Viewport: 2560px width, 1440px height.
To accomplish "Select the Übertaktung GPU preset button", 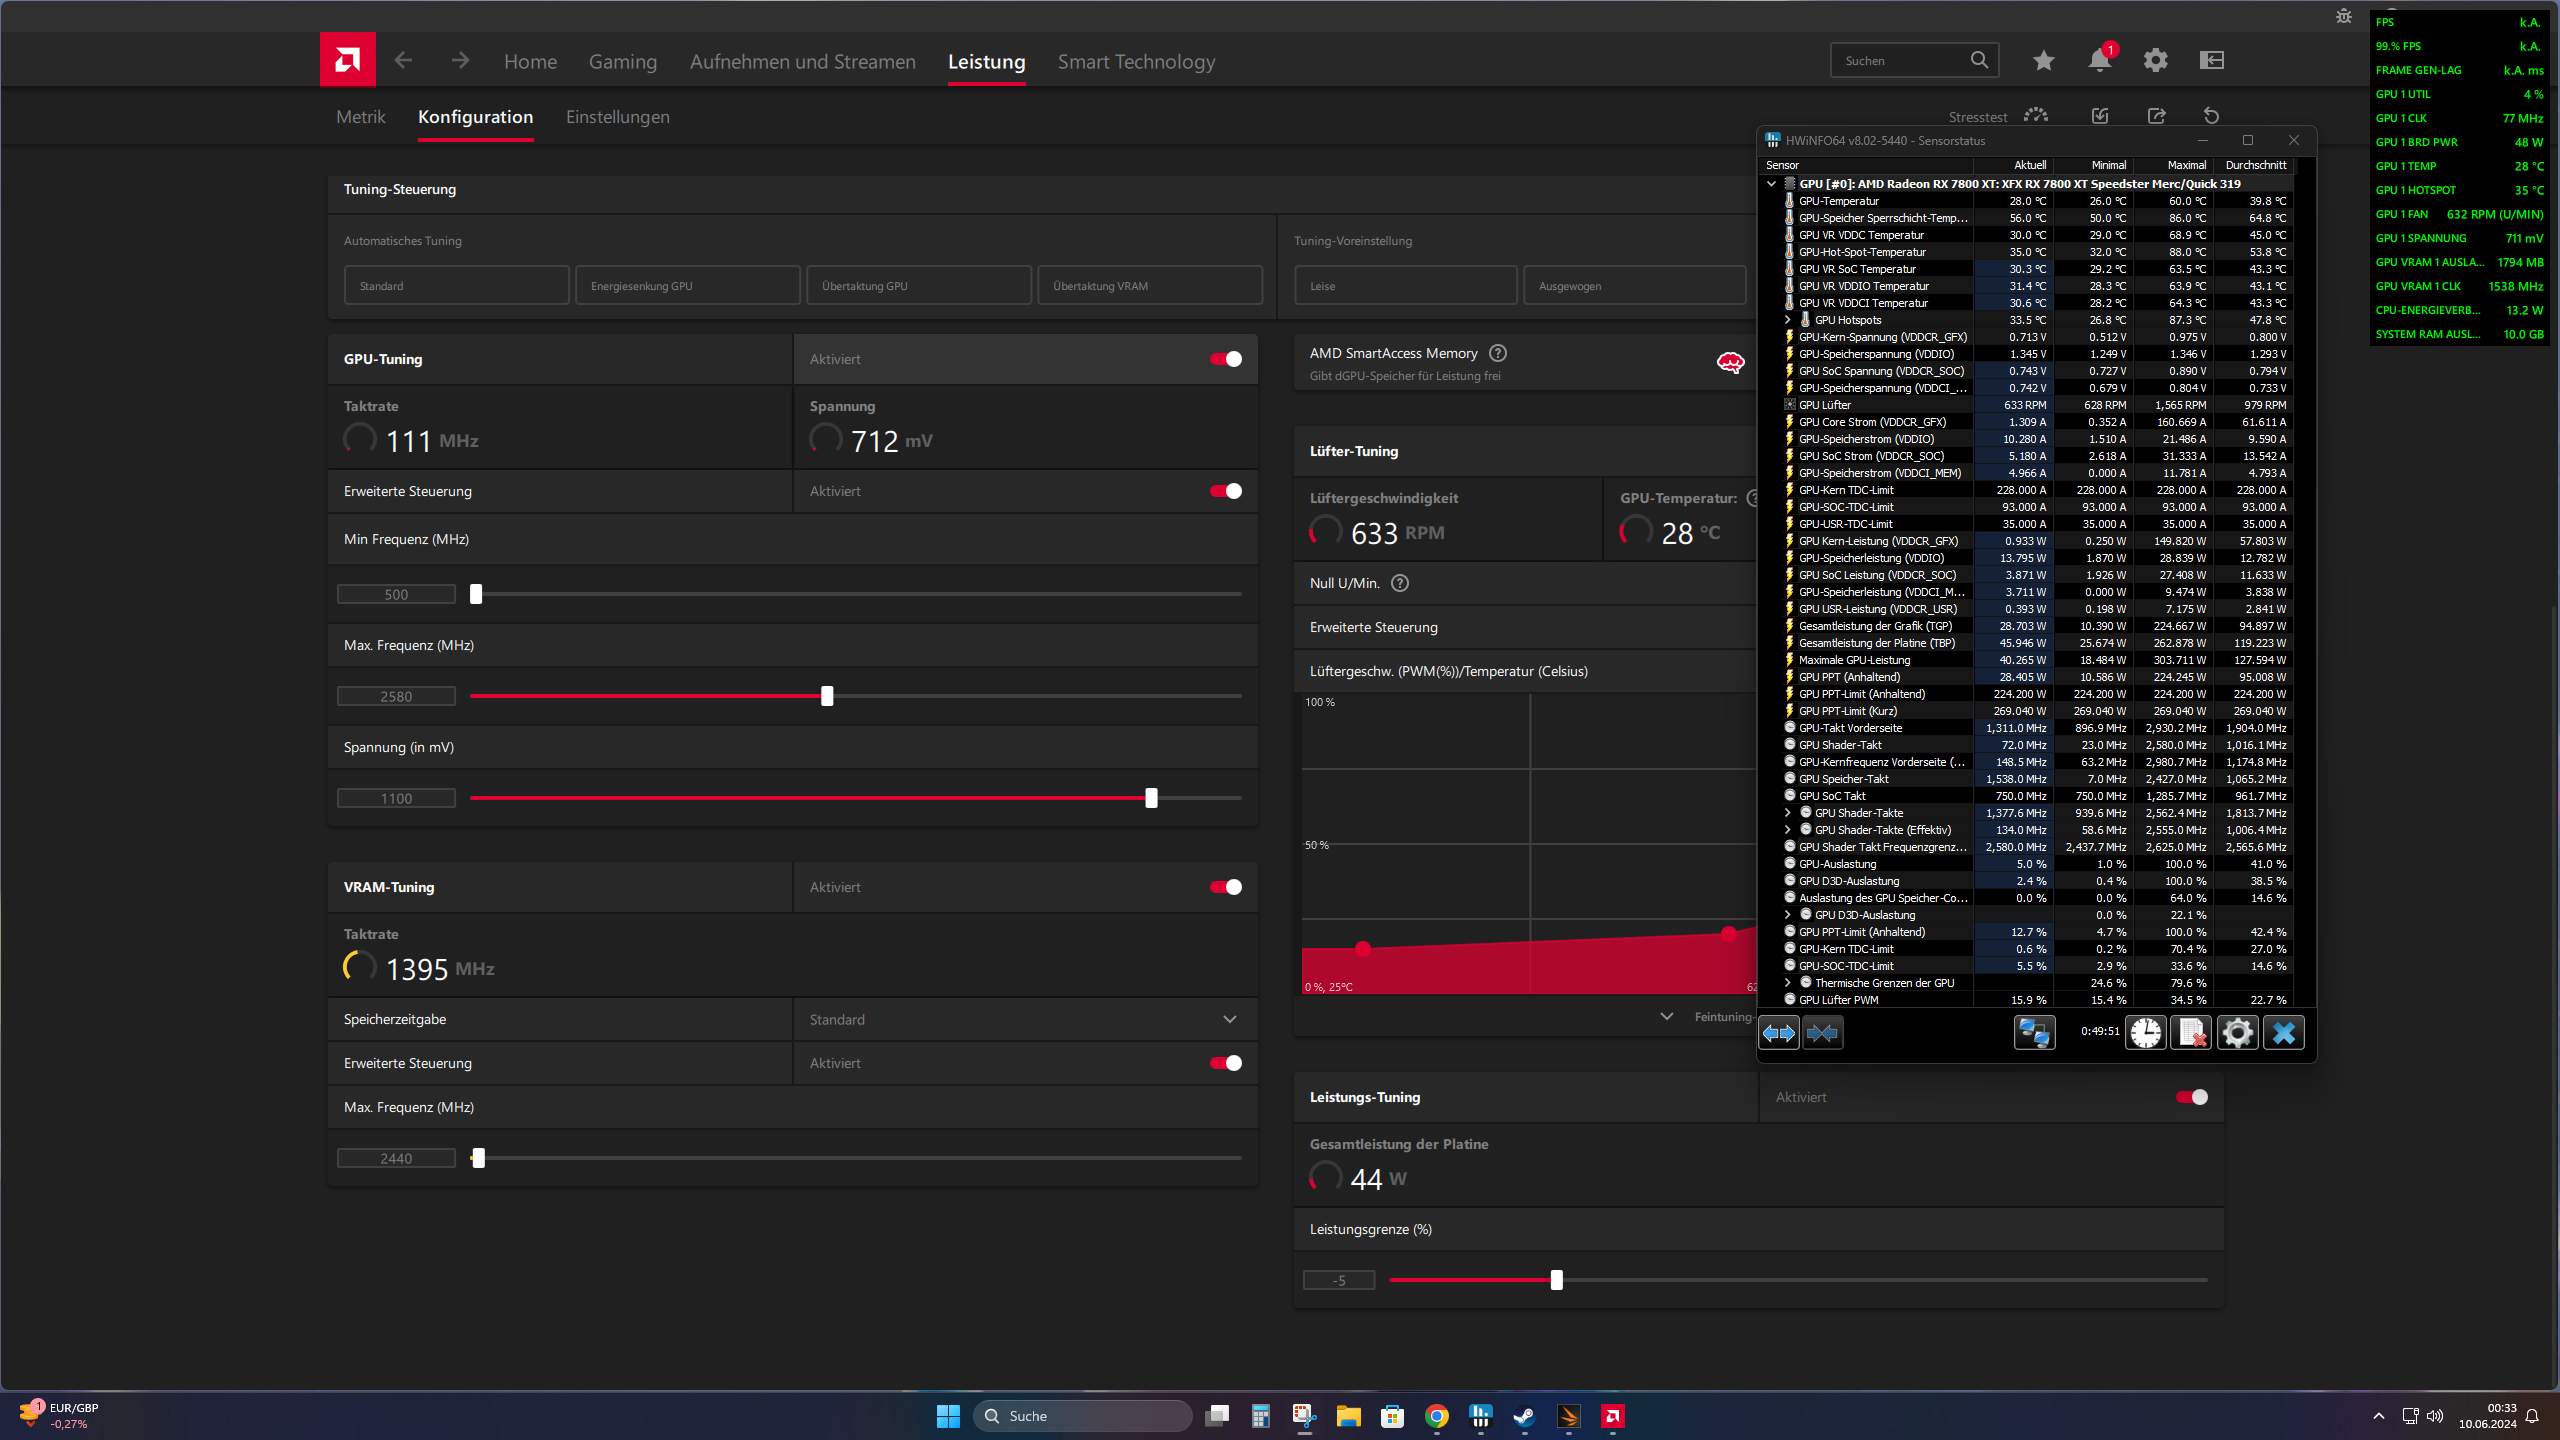I will 918,286.
